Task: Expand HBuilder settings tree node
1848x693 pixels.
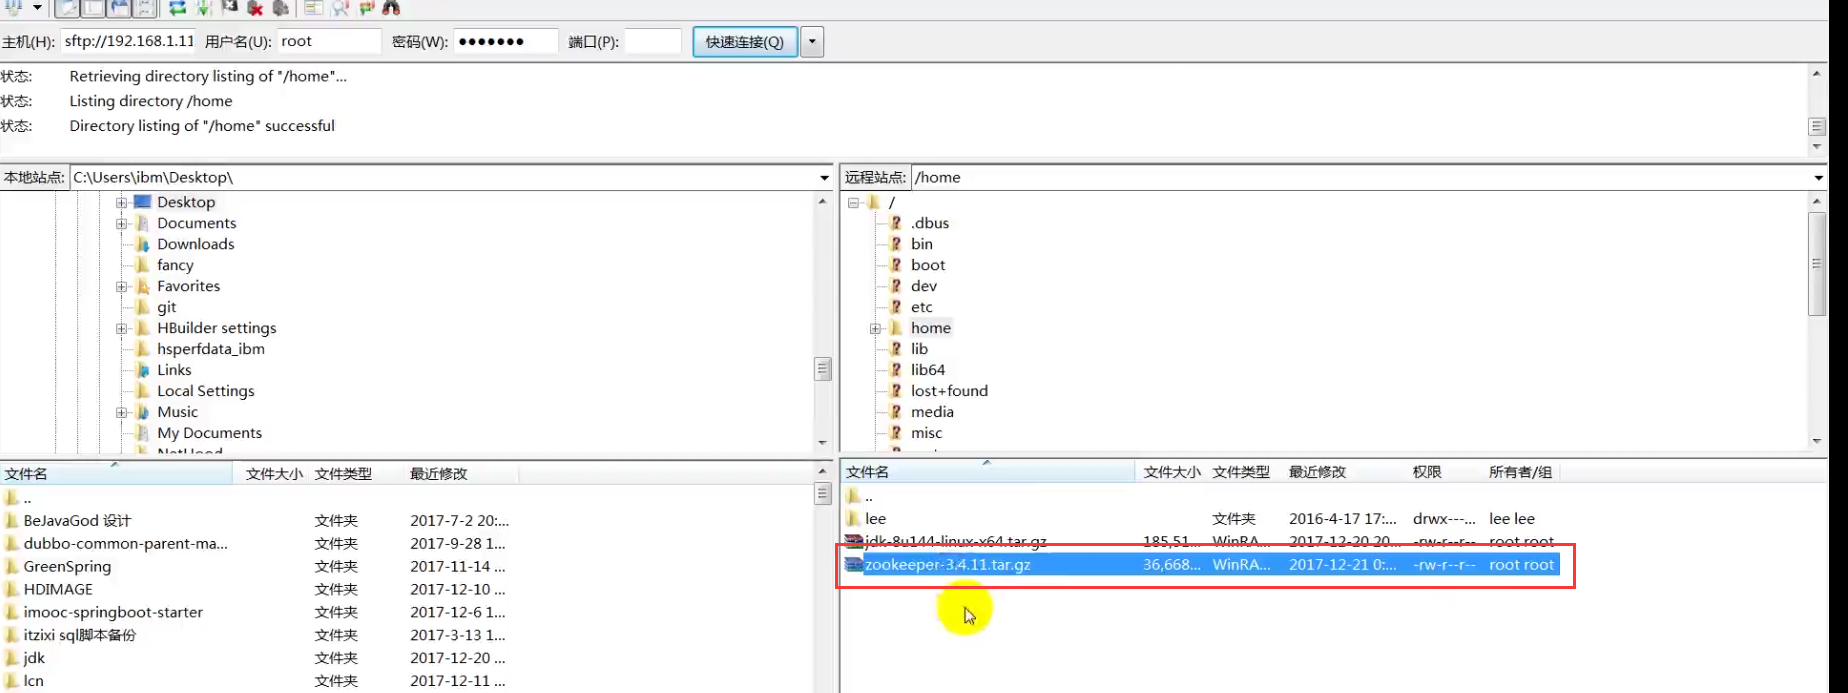Action: [121, 328]
